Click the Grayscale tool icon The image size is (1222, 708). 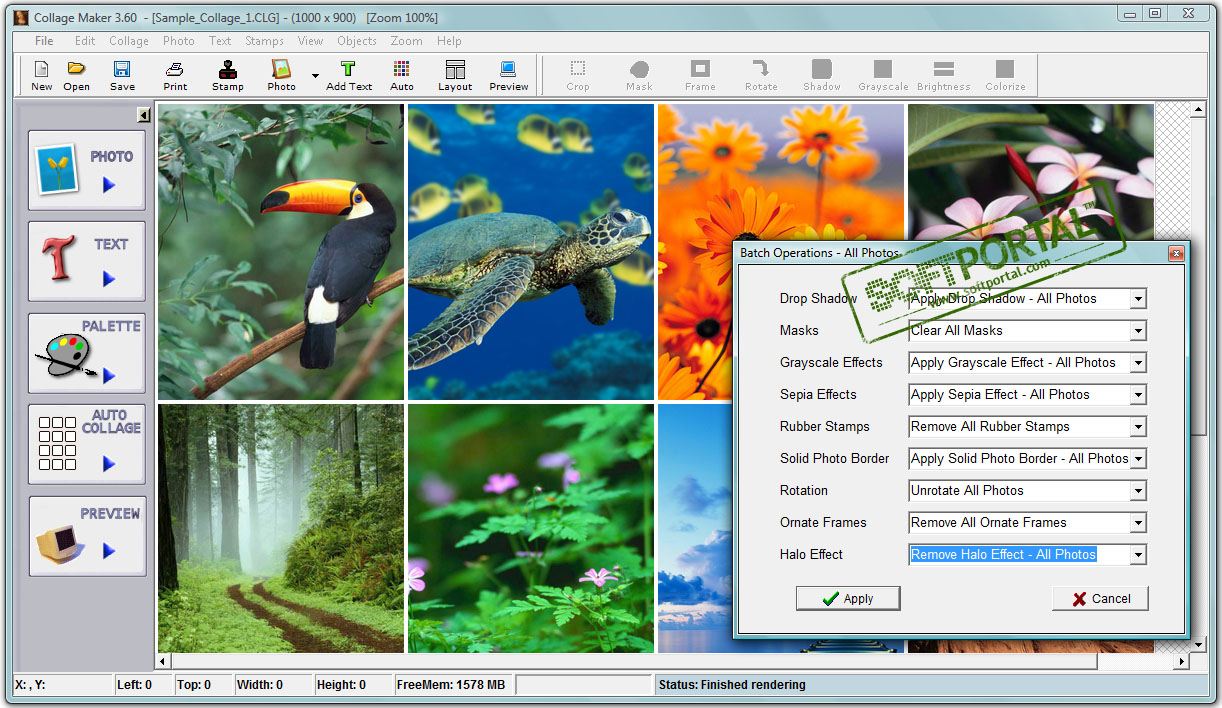(x=883, y=75)
